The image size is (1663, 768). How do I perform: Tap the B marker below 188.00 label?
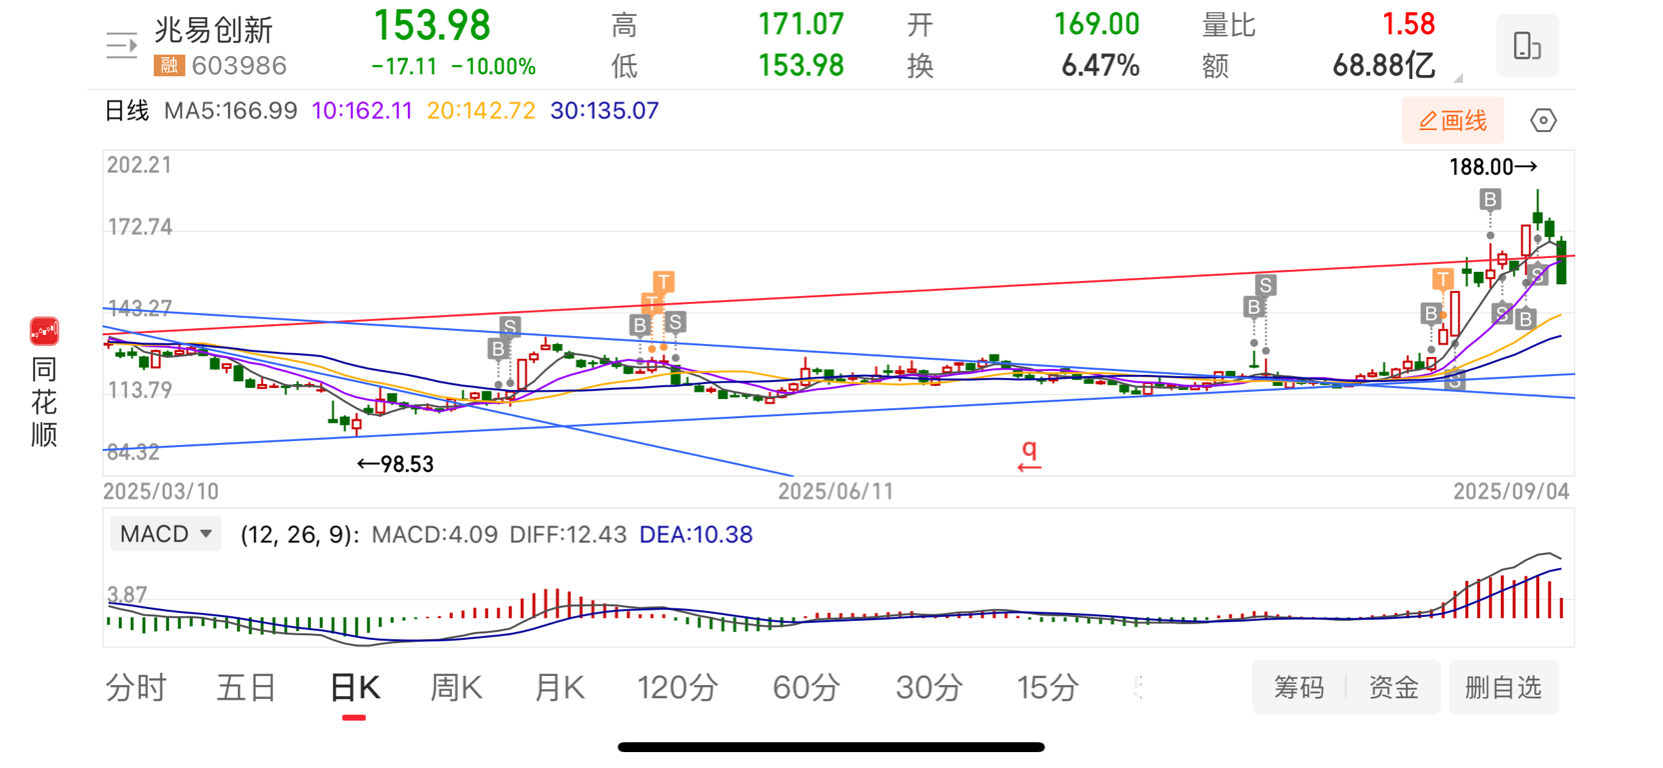tap(1490, 199)
